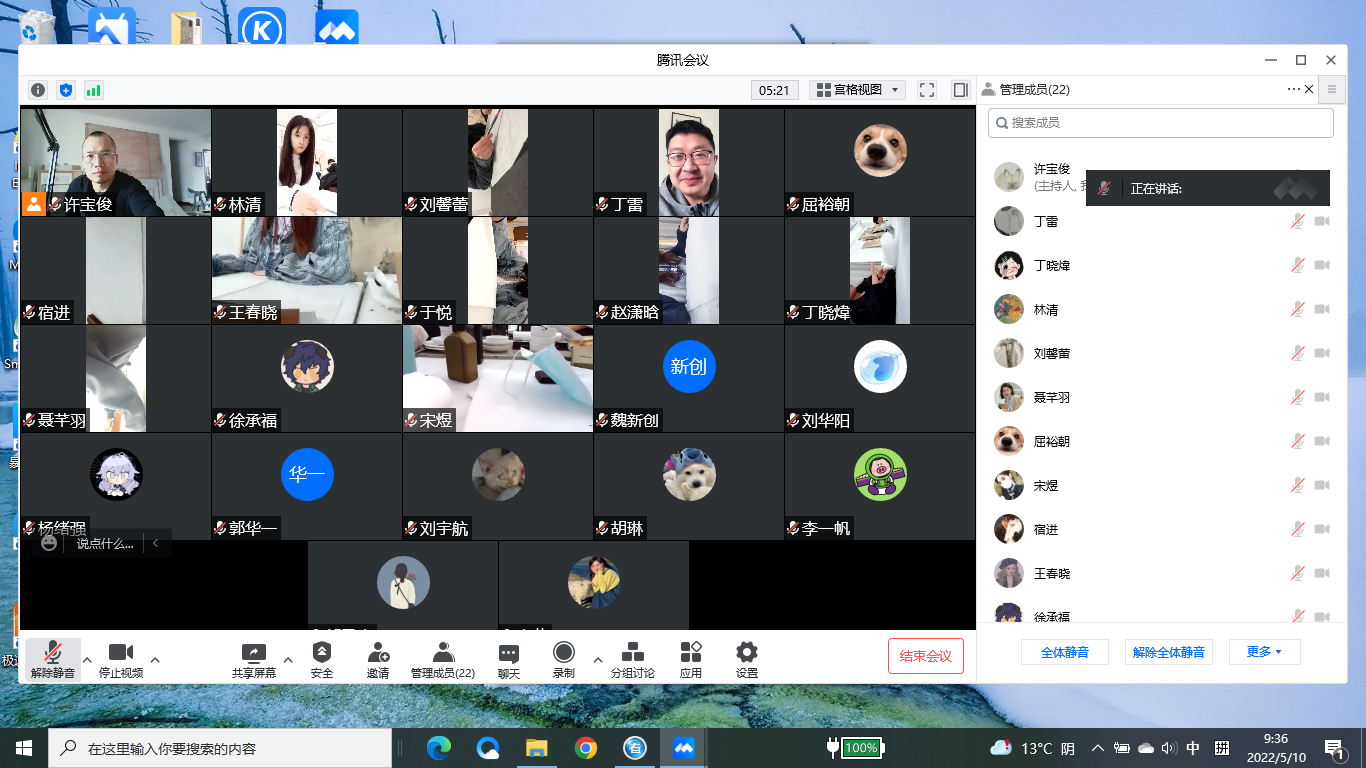Image resolution: width=1366 pixels, height=768 pixels.
Task: Toggle stop video (停止视频)
Action: click(121, 660)
